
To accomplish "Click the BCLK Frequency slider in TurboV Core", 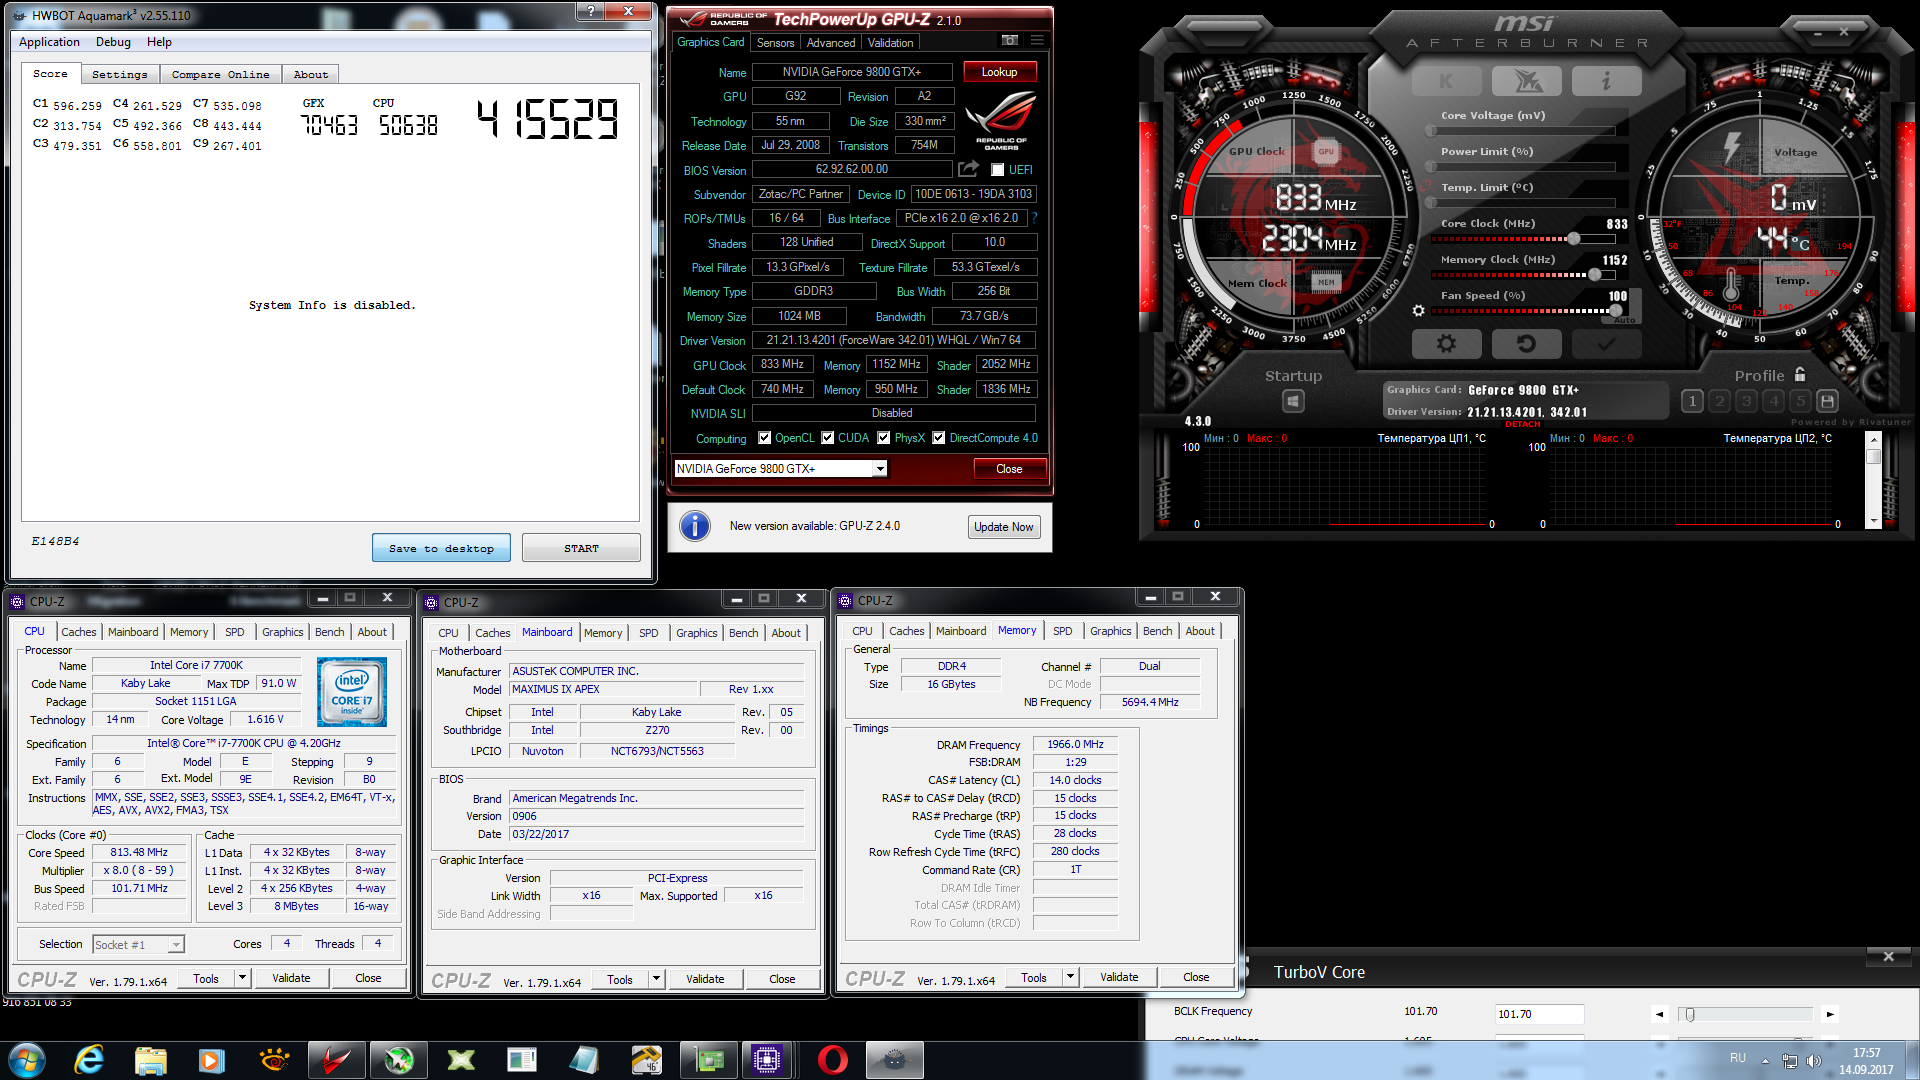I will click(x=1746, y=1014).
